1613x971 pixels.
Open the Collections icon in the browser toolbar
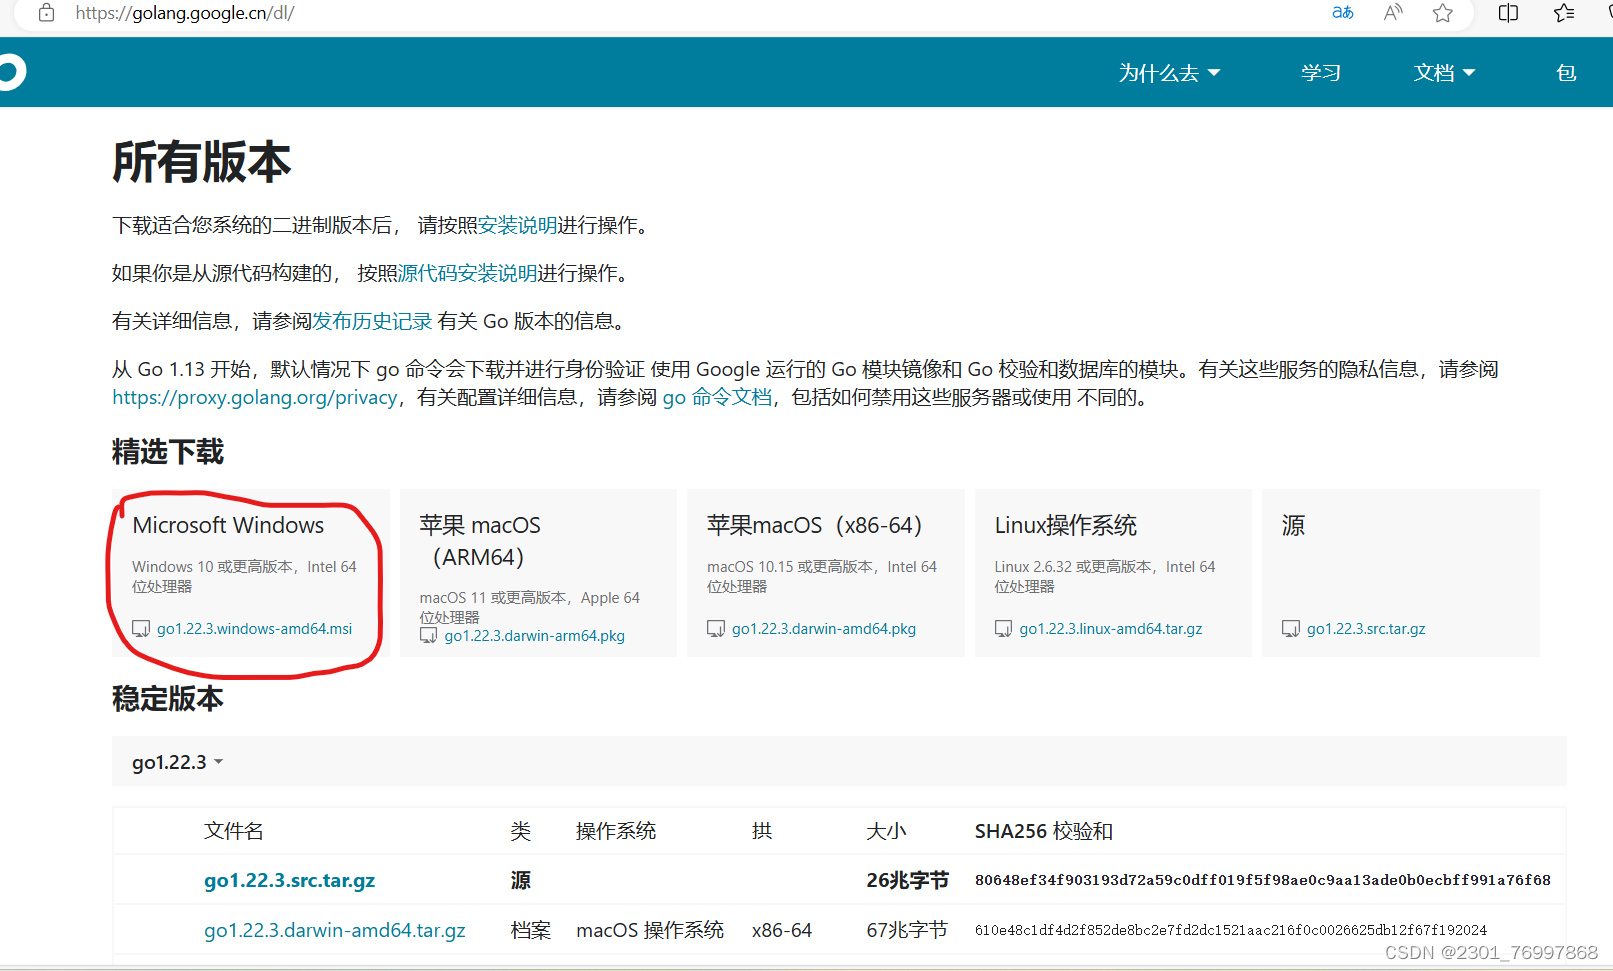coord(1563,13)
